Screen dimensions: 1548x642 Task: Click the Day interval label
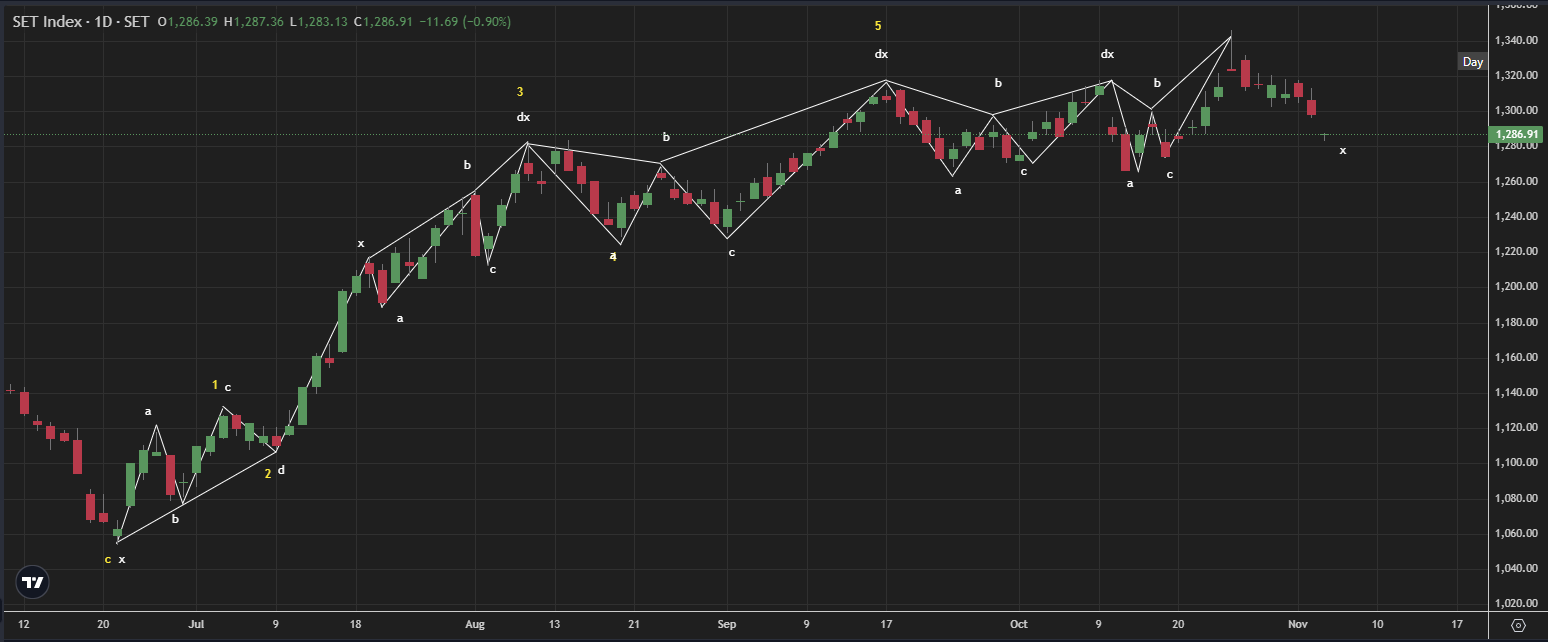1473,62
